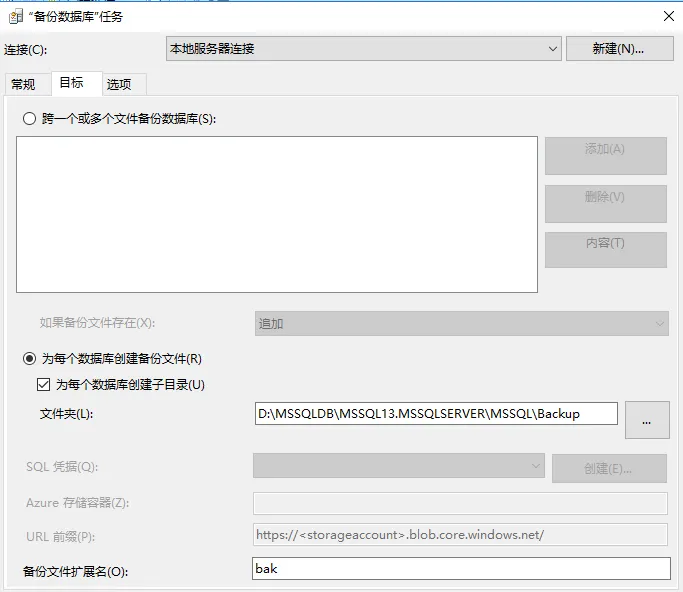Browse folder with the ... button
683x592 pixels.
pyautogui.click(x=647, y=420)
